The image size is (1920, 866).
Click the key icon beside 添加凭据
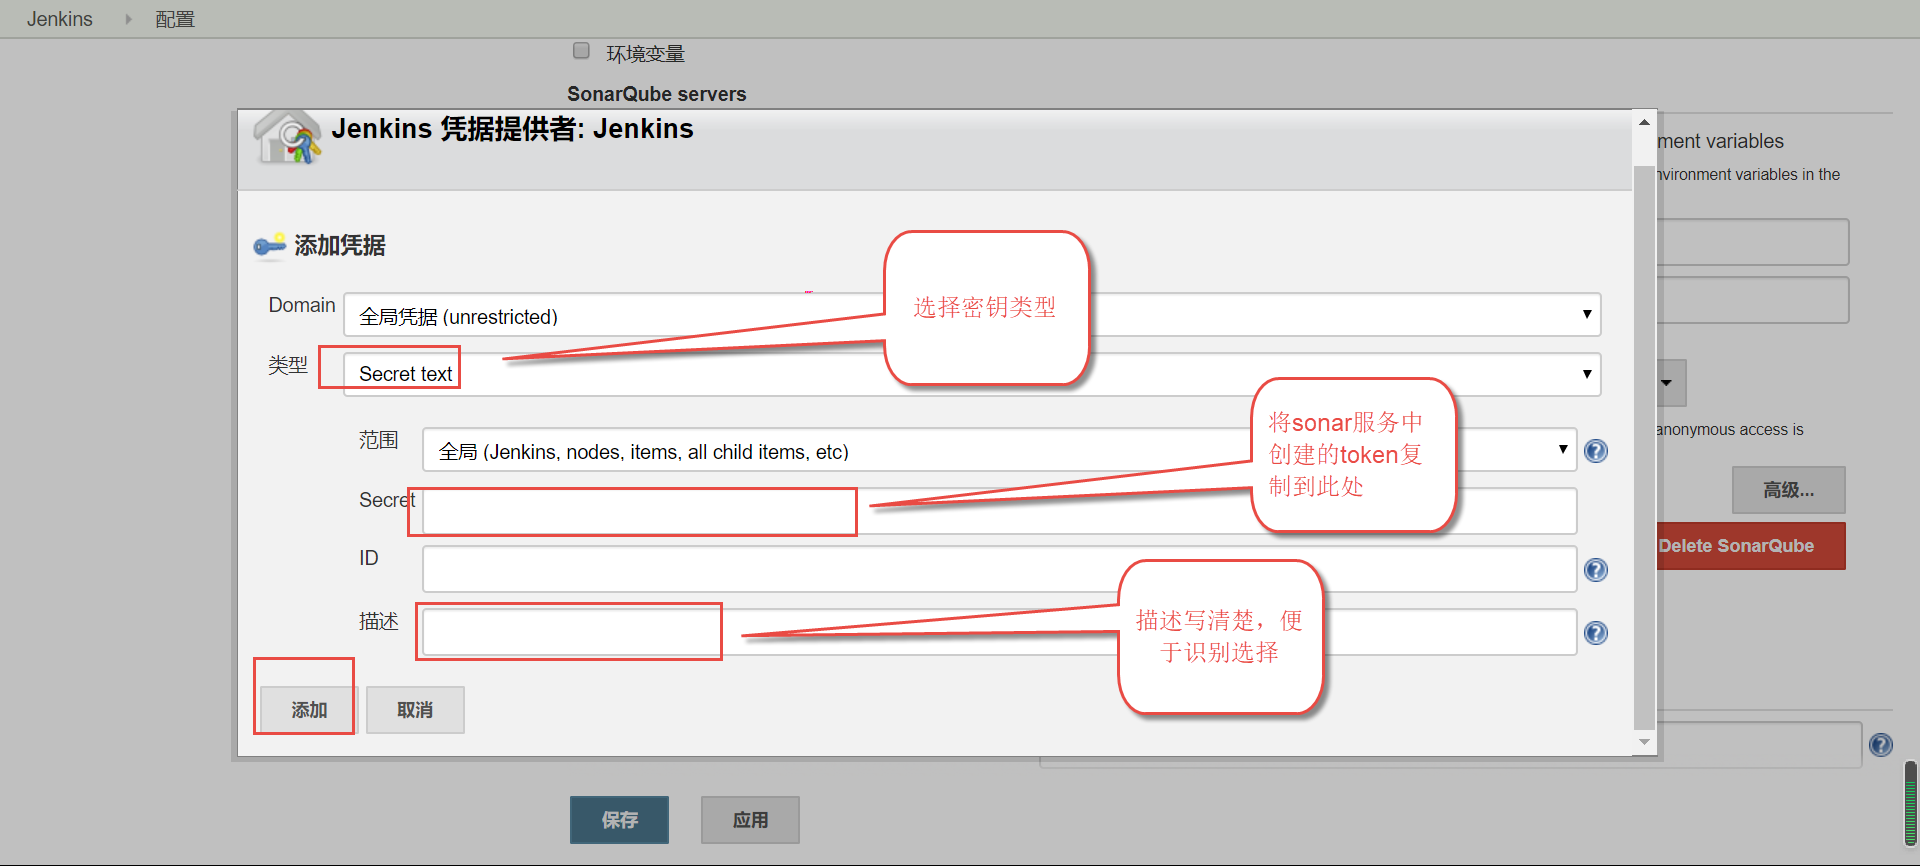269,245
